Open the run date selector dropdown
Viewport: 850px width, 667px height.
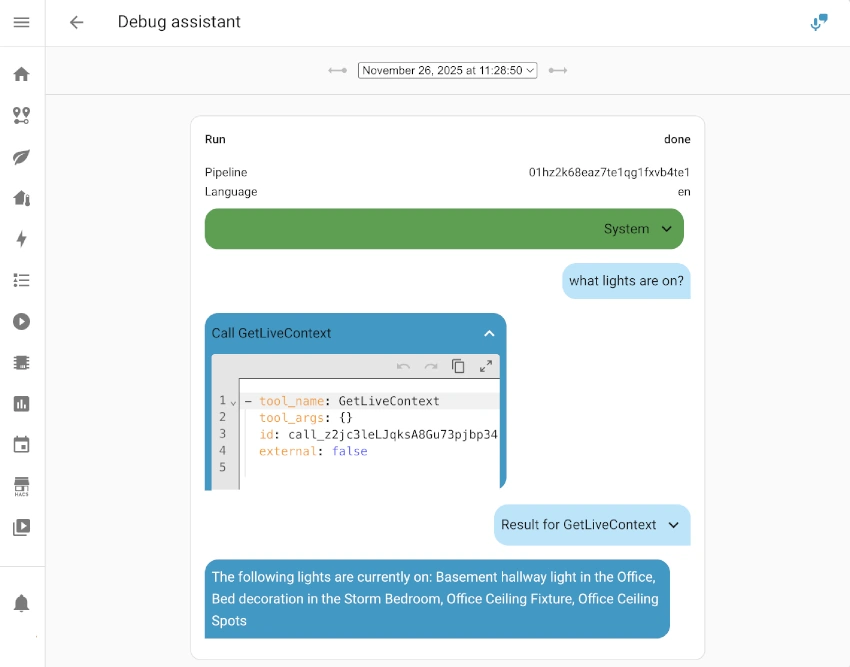point(447,70)
